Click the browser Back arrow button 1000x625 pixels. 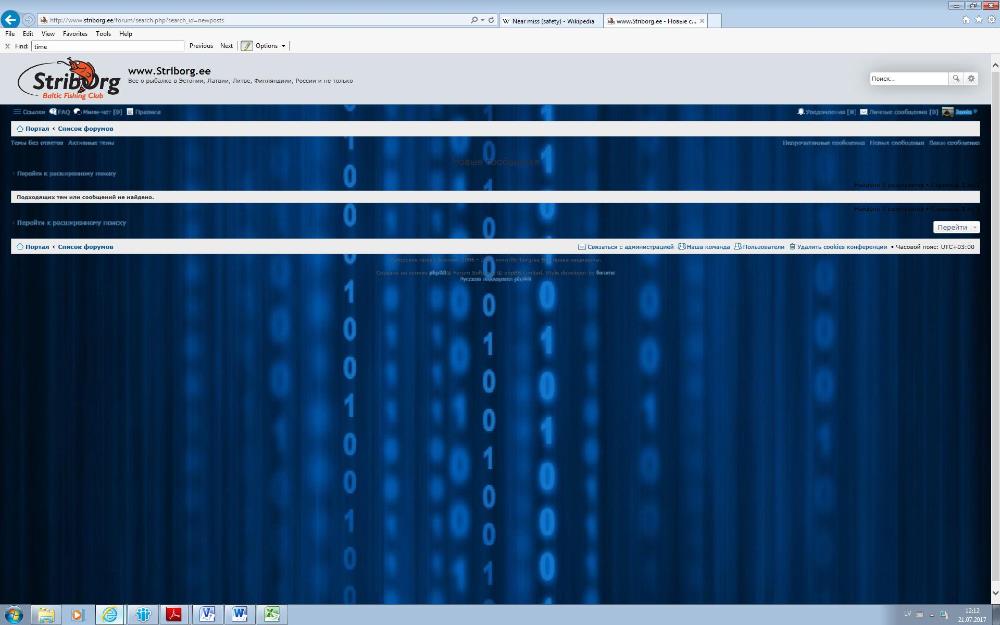pos(11,20)
